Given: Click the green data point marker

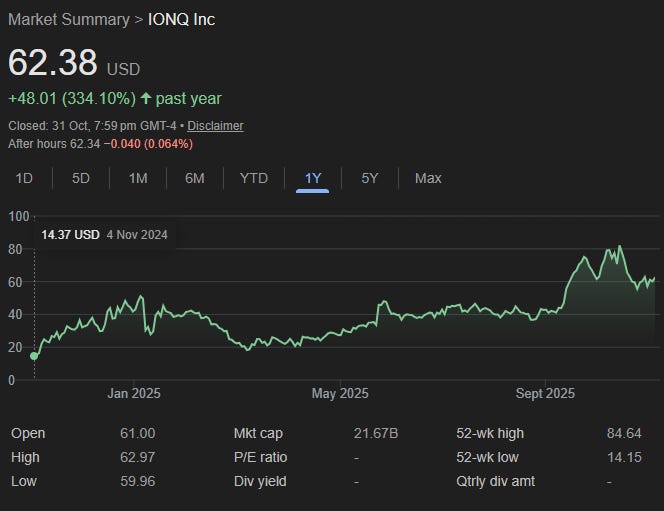Looking at the screenshot, I should click(34, 356).
